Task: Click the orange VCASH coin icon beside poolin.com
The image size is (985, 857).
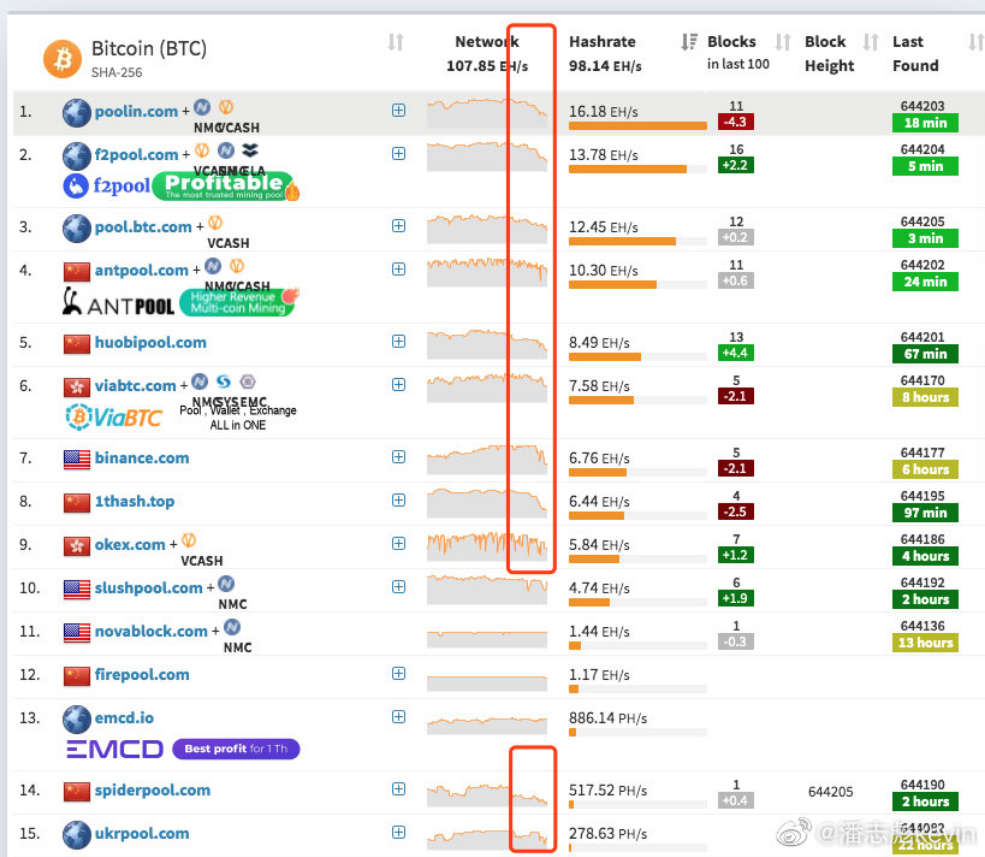Action: pos(226,107)
